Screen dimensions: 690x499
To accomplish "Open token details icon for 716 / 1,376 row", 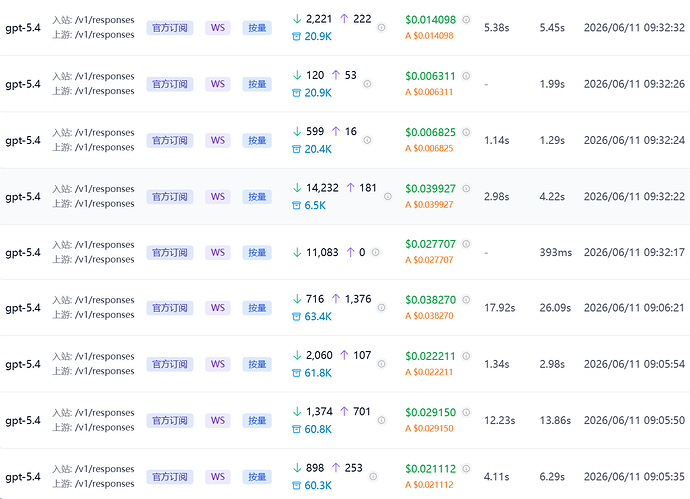I will coord(382,308).
